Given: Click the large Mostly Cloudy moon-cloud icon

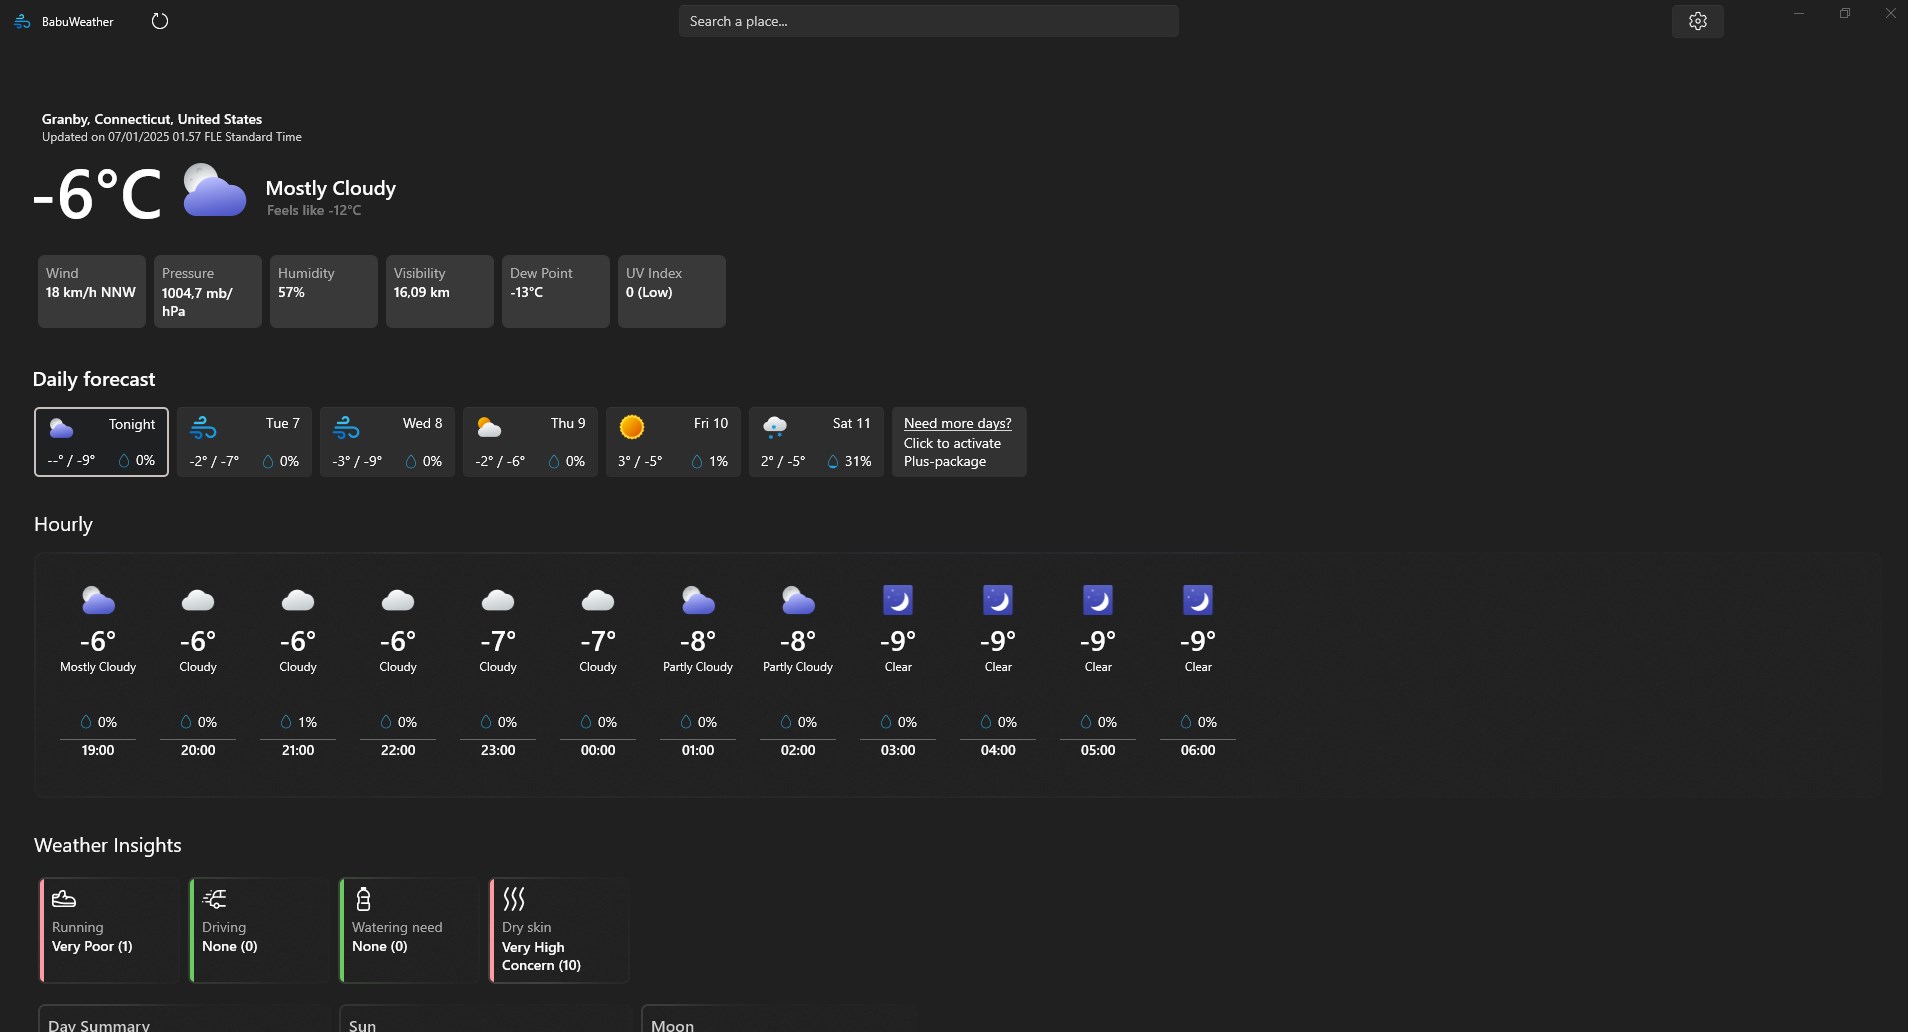Looking at the screenshot, I should (x=214, y=191).
